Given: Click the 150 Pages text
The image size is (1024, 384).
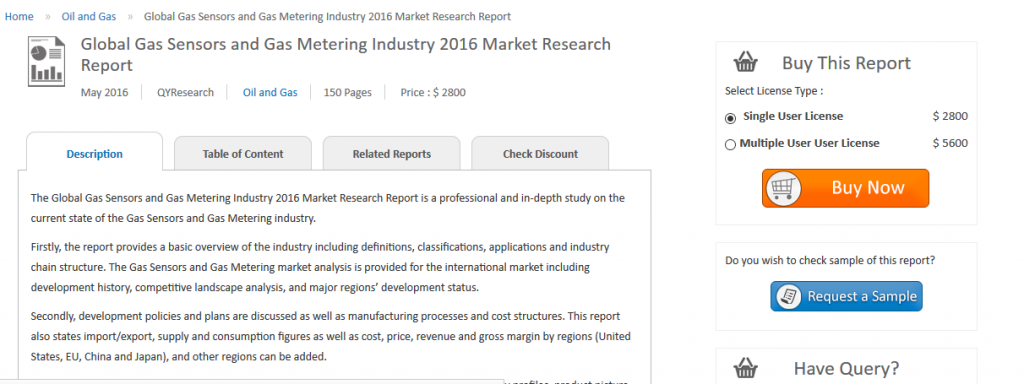Looking at the screenshot, I should [x=347, y=92].
